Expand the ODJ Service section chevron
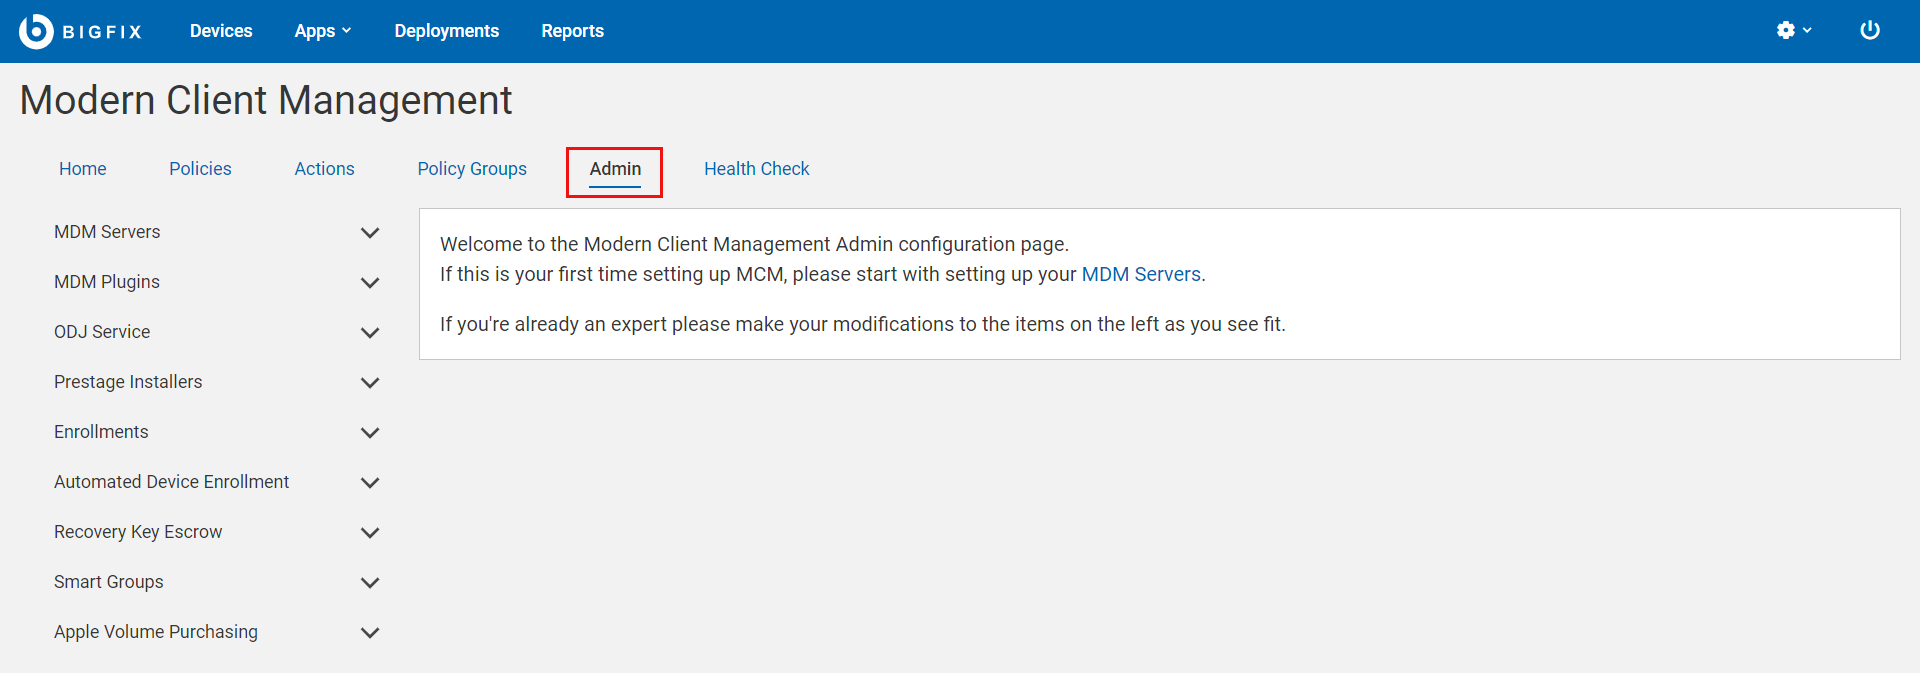Viewport: 1920px width, 673px height. click(x=370, y=333)
